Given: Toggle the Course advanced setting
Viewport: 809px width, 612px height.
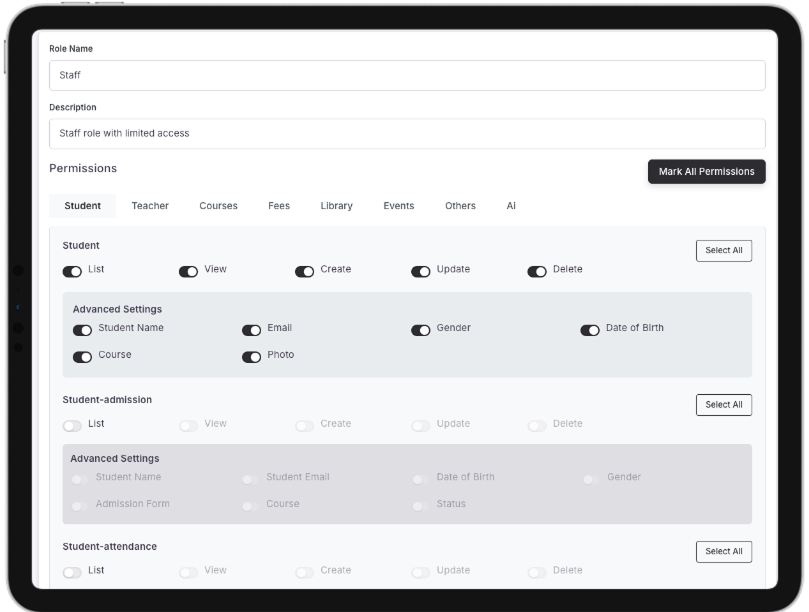Looking at the screenshot, I should tap(84, 354).
